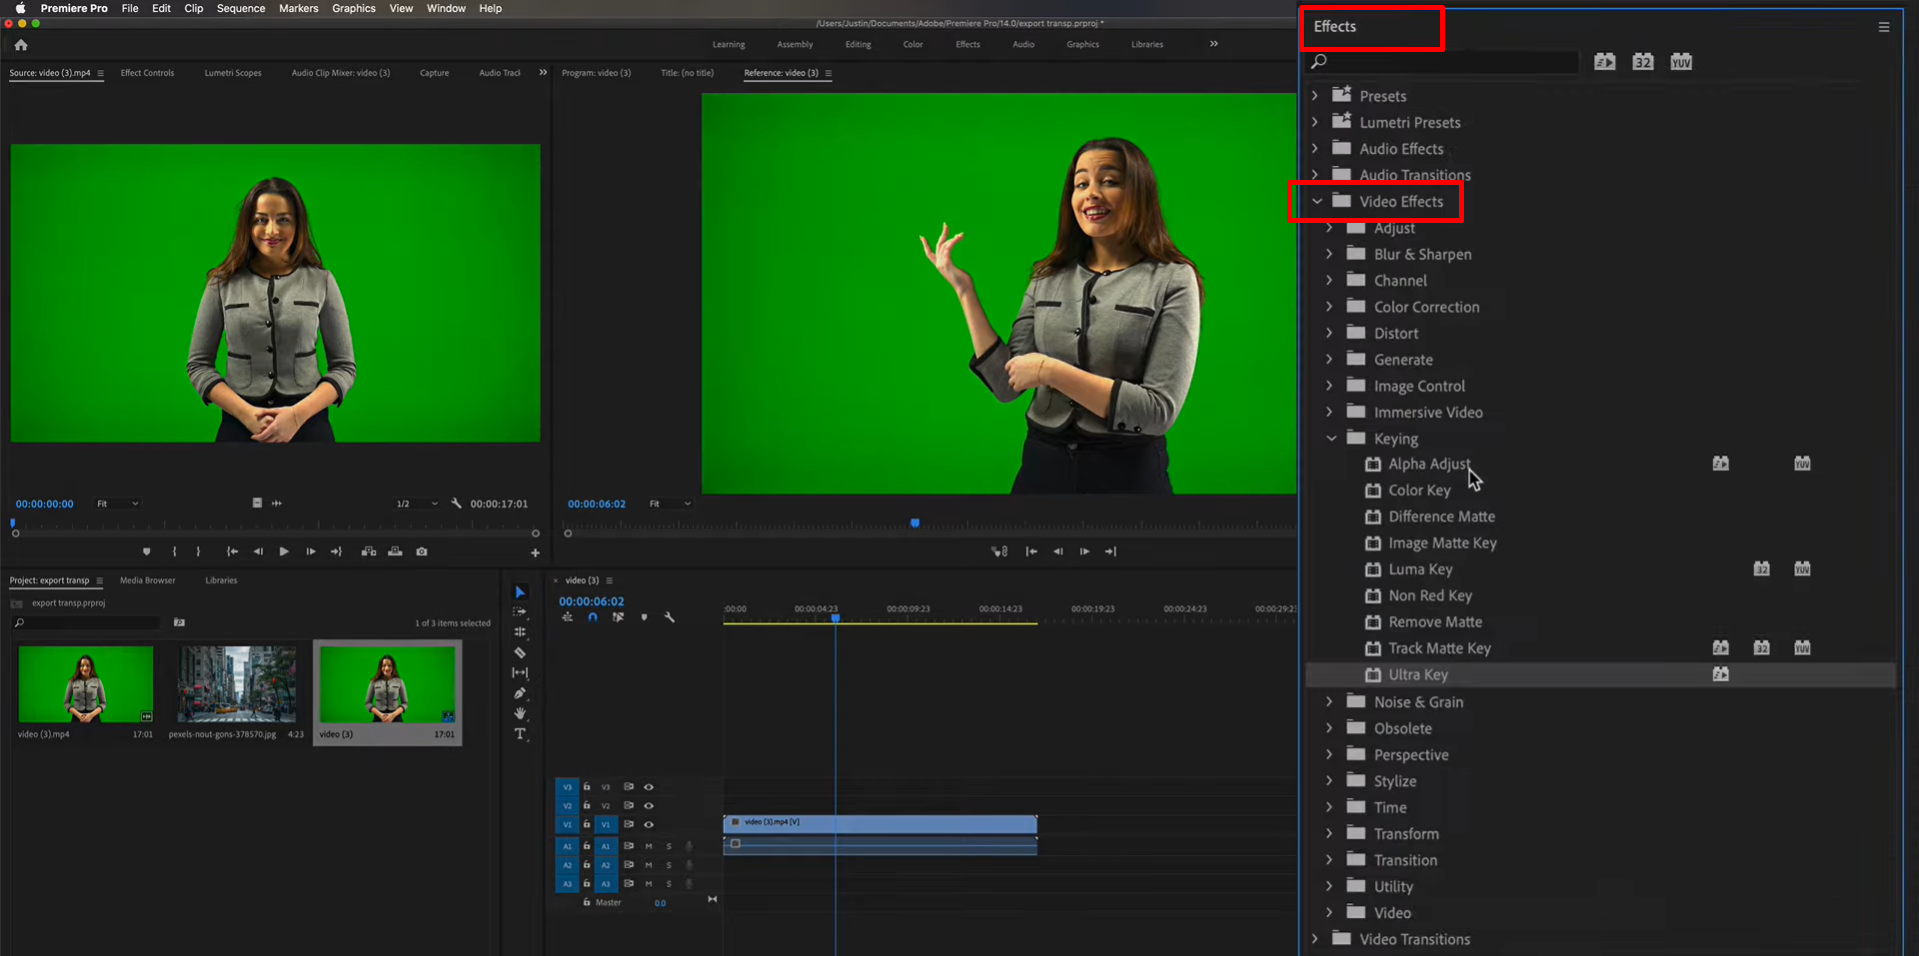
Task: Select the Razor tool
Action: point(520,652)
